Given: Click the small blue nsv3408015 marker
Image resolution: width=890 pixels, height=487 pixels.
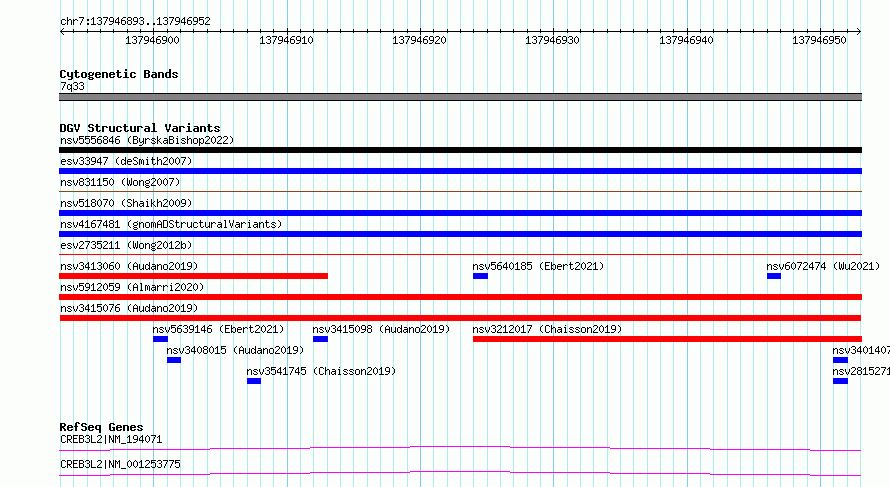Looking at the screenshot, I should tap(174, 360).
